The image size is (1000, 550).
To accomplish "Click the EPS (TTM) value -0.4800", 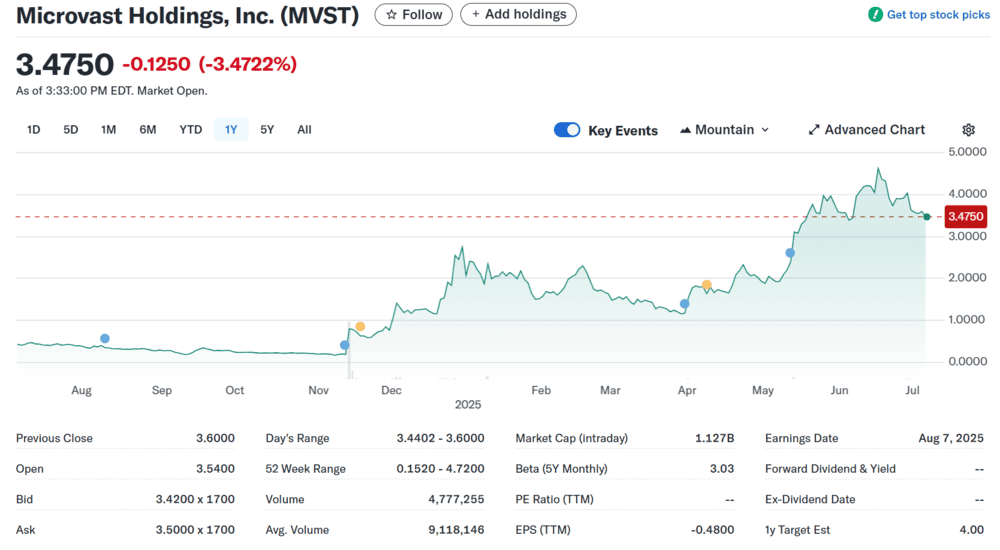I will pos(712,530).
